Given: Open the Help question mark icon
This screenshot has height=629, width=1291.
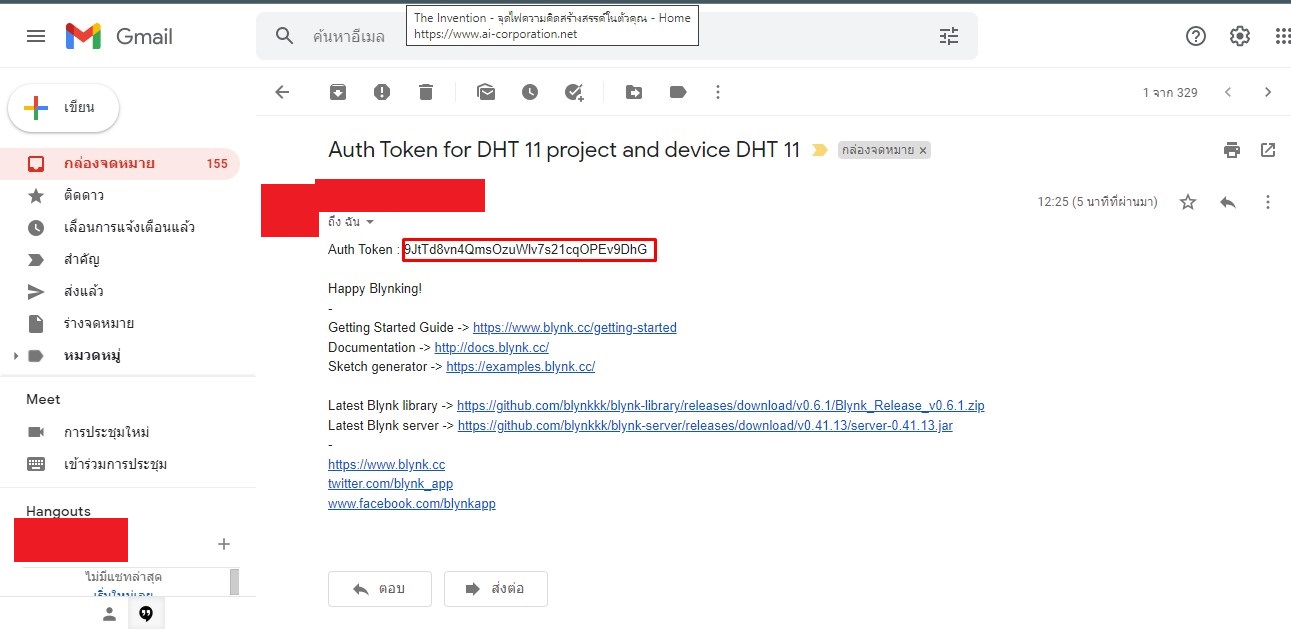Looking at the screenshot, I should point(1196,36).
